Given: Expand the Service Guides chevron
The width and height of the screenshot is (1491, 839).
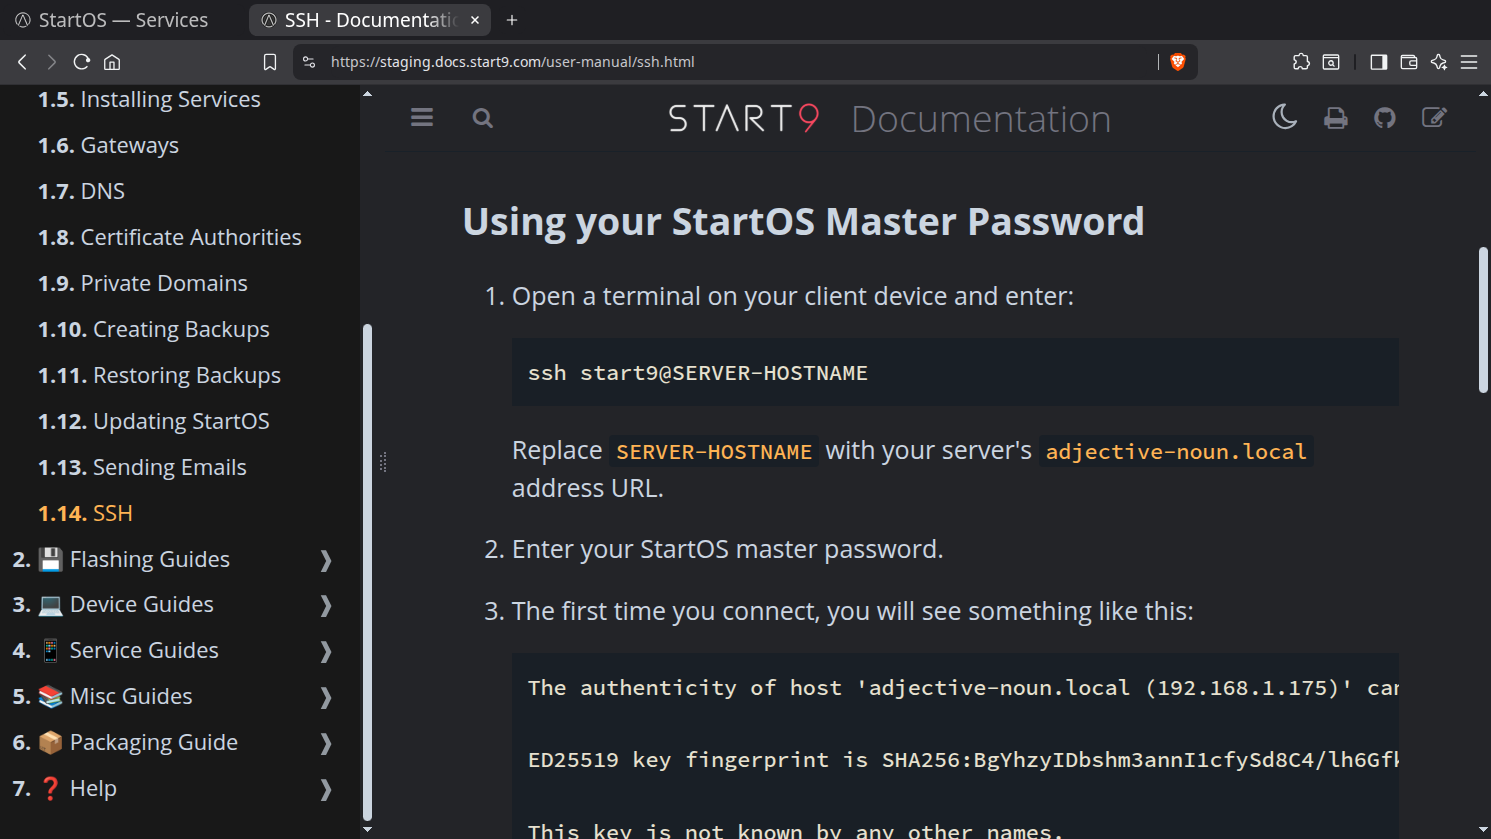Looking at the screenshot, I should click(x=326, y=651).
